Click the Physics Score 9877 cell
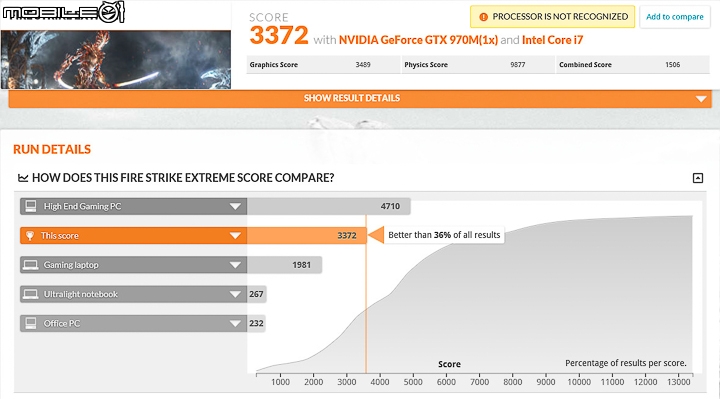 tap(478, 65)
